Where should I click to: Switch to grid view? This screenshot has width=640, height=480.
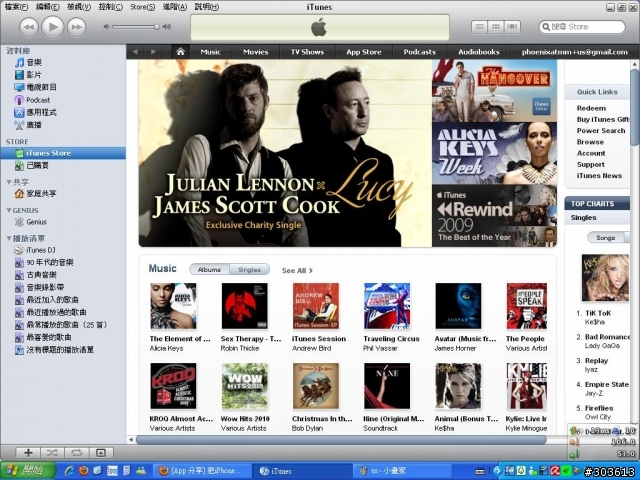tap(496, 27)
